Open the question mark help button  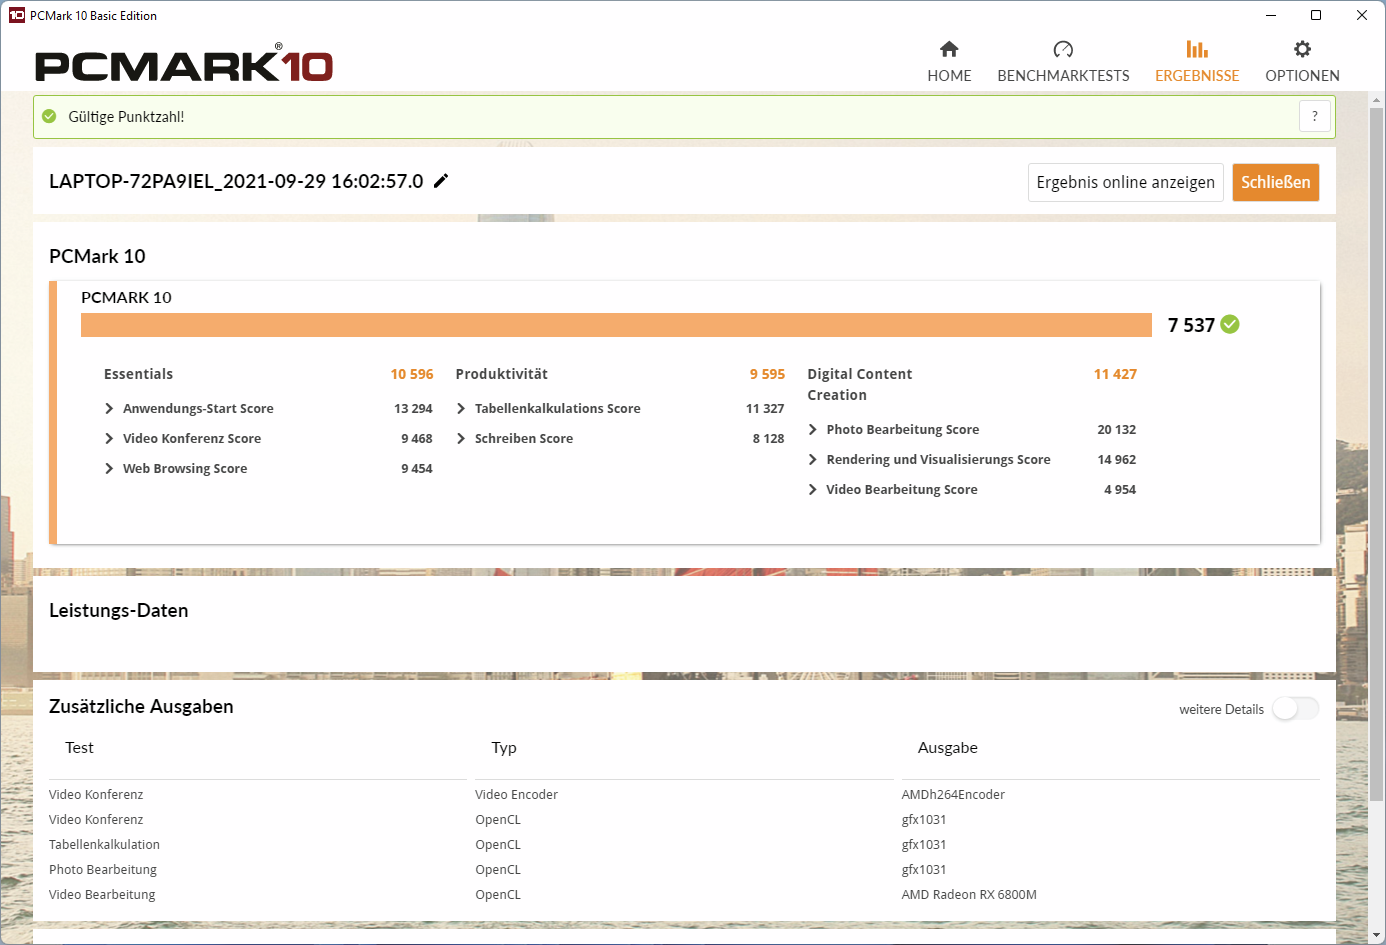[x=1315, y=116]
